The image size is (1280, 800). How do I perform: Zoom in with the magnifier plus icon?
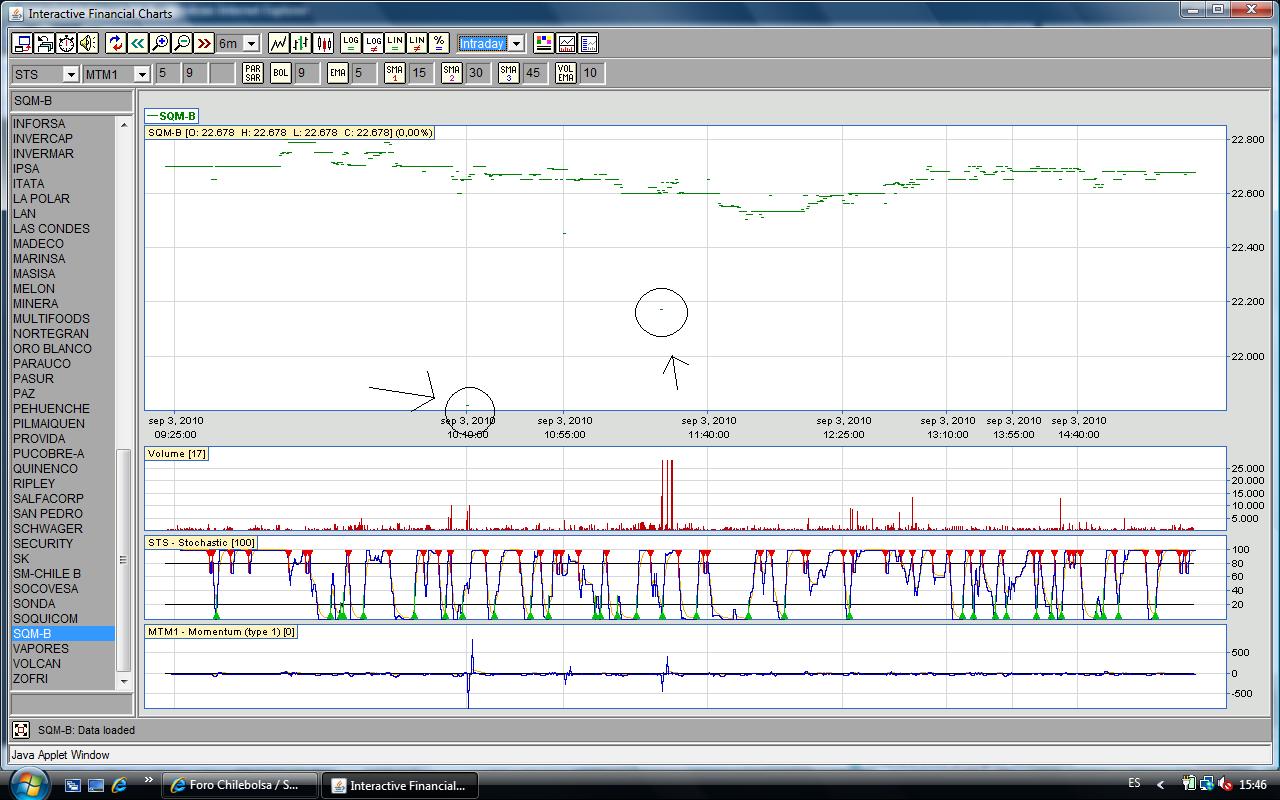pyautogui.click(x=160, y=43)
